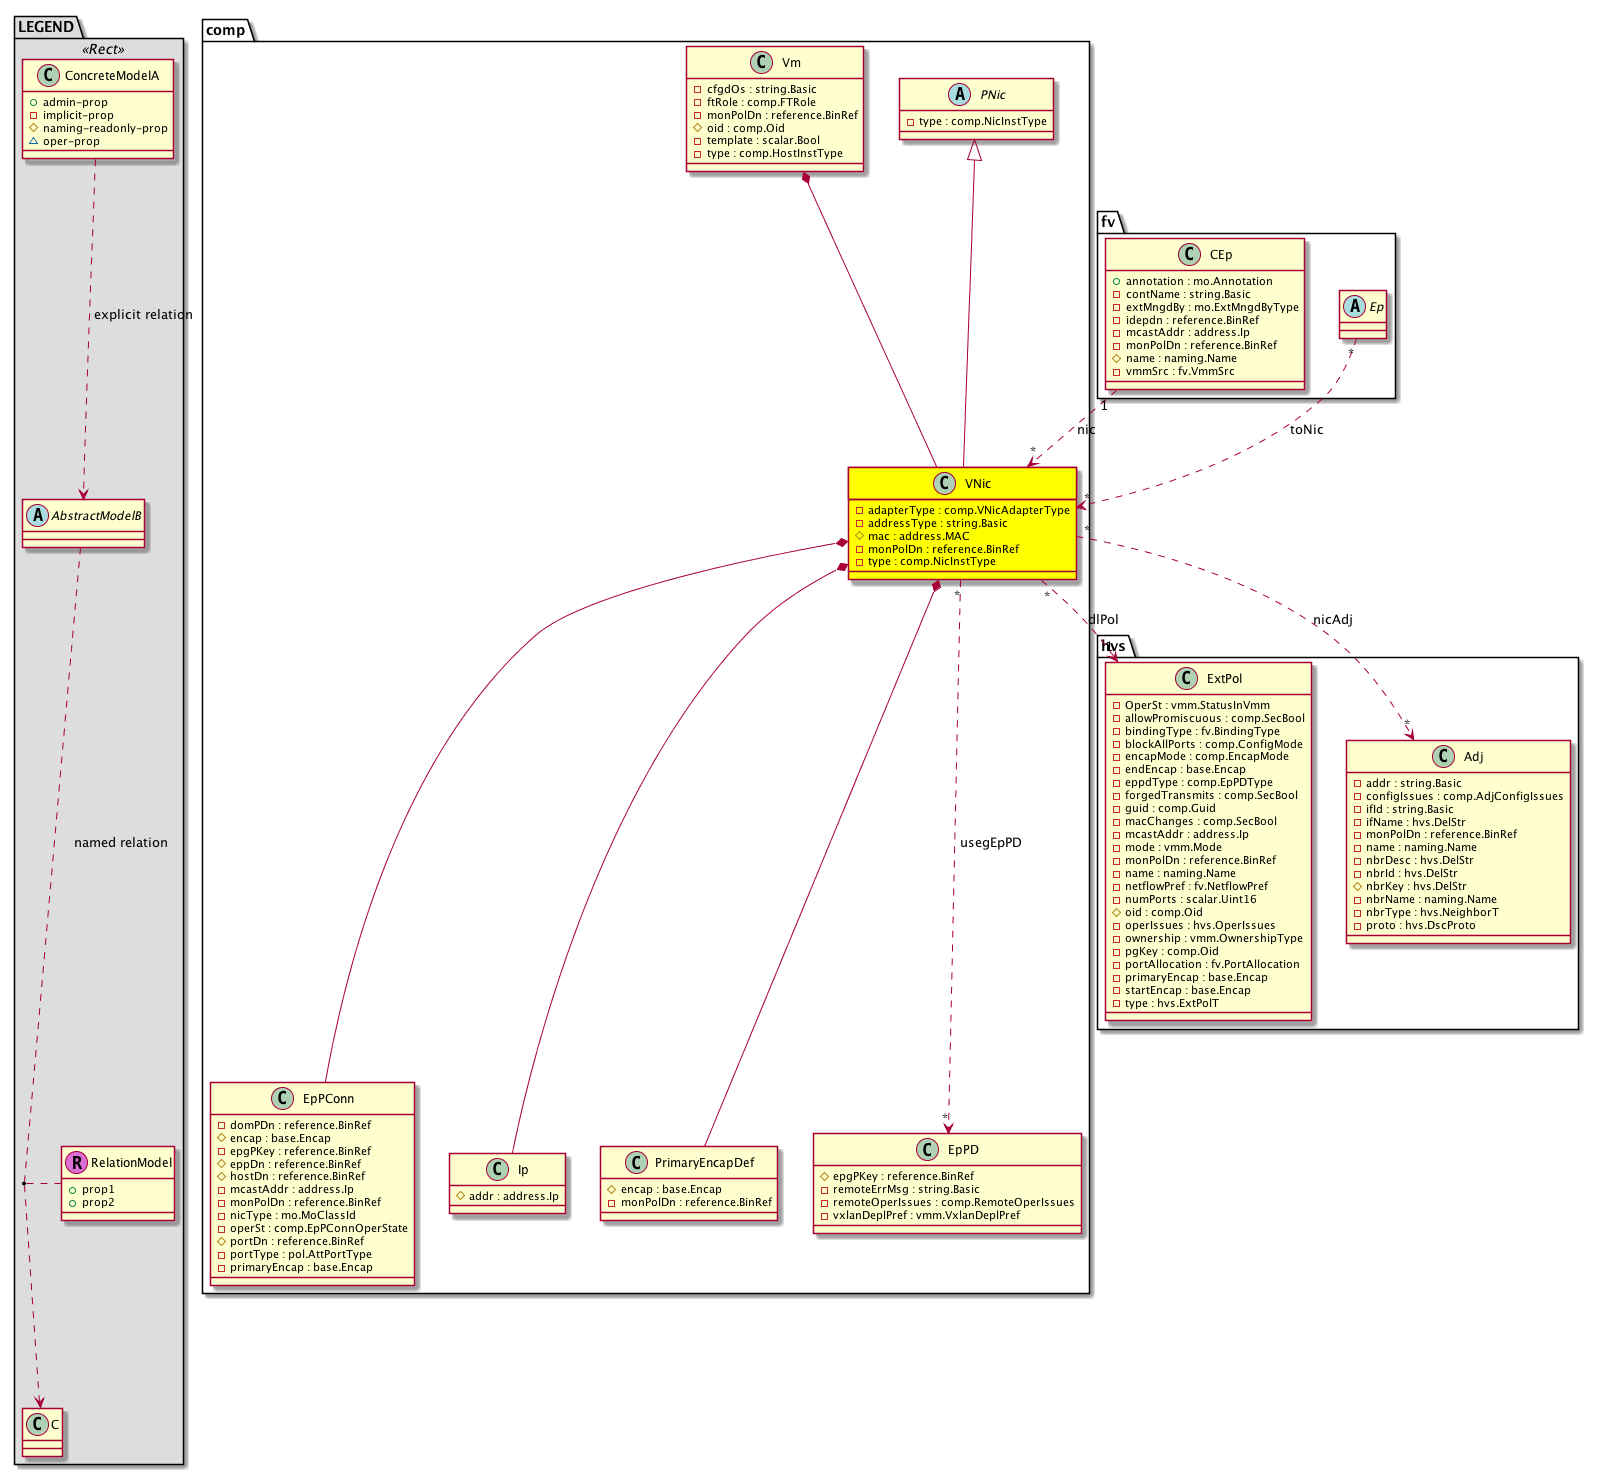Screen dimensions: 1599x1475
Task: Select the 'comp' package tab
Action: point(226,30)
